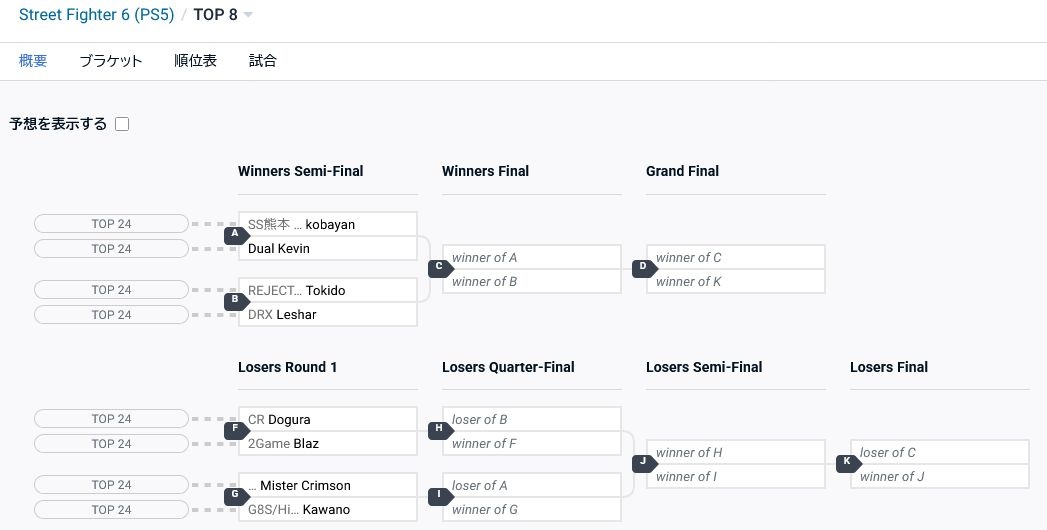Open Street Fighter 6 (PS5) breadcrumb link
1047x530 pixels.
(x=96, y=15)
